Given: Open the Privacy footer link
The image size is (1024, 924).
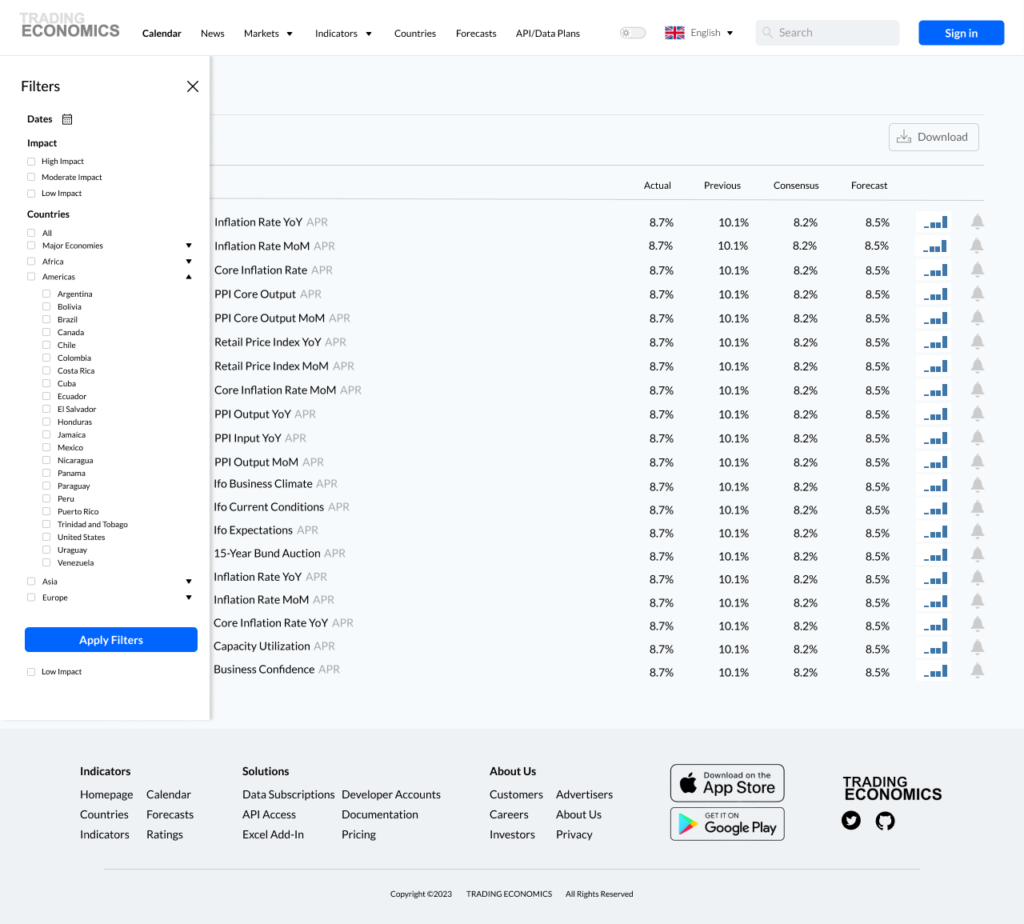Looking at the screenshot, I should (x=574, y=835).
